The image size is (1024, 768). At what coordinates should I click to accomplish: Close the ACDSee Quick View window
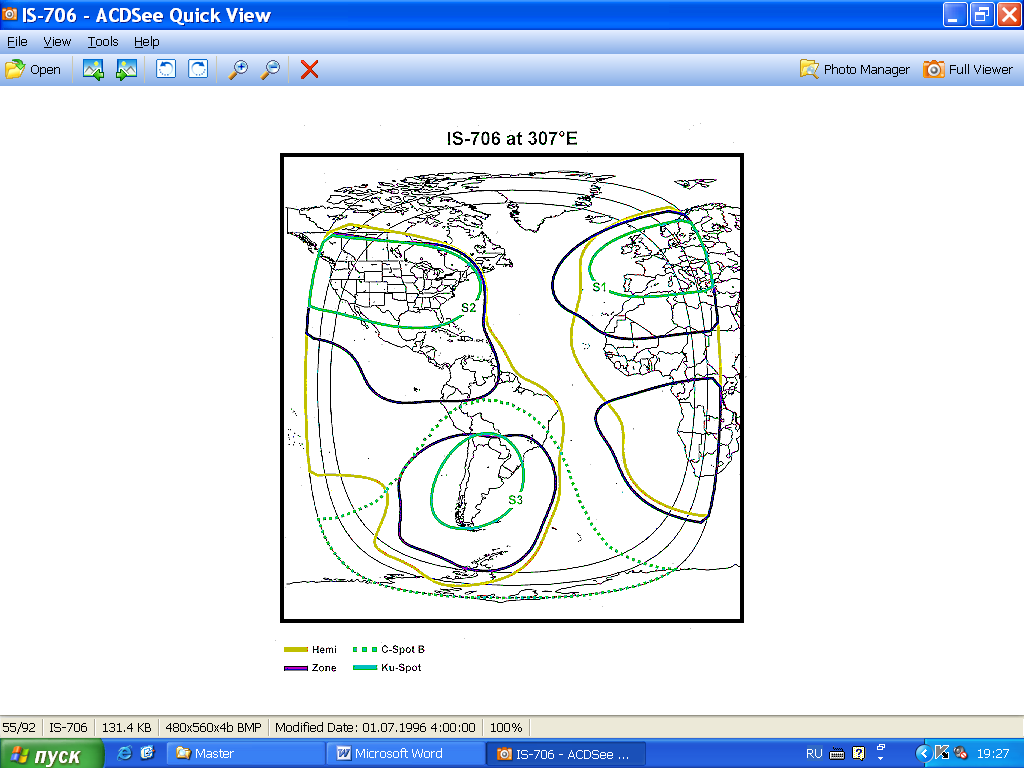click(1008, 14)
